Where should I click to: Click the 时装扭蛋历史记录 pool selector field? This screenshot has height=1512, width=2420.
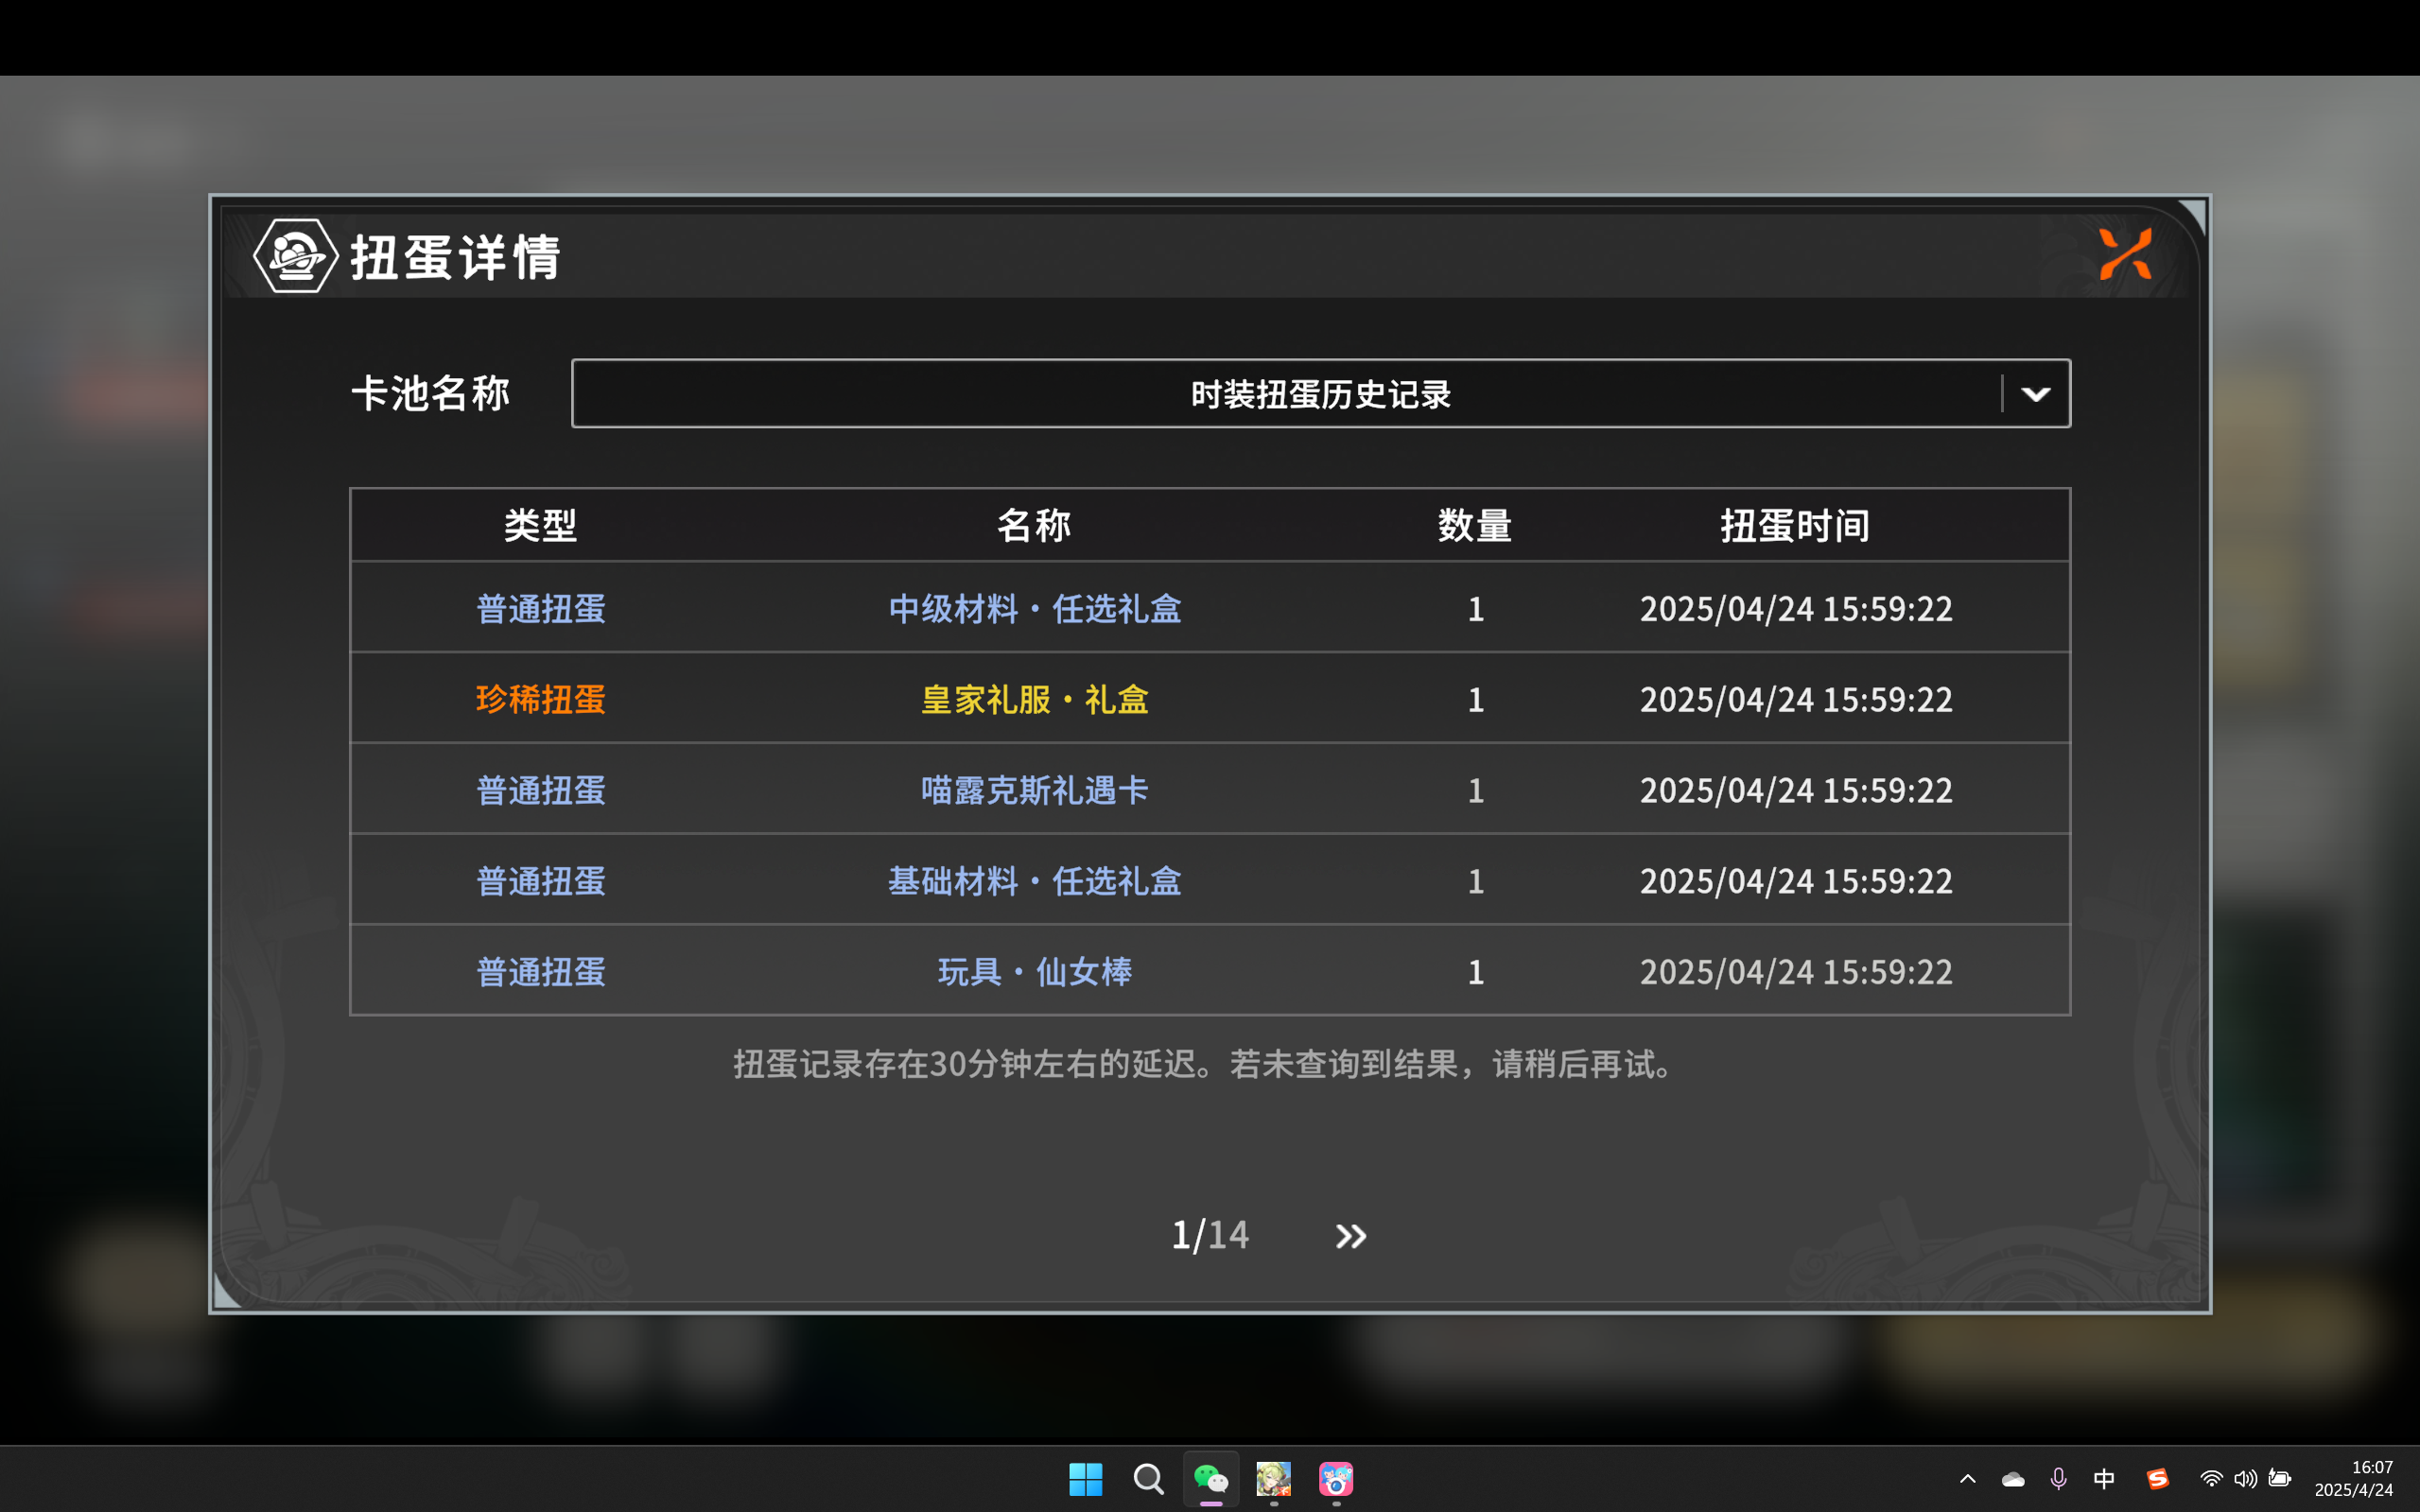(1320, 394)
